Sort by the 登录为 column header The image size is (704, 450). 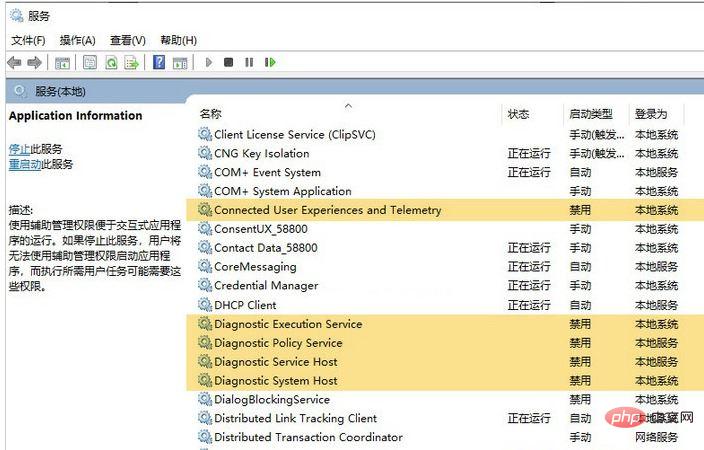pos(651,114)
